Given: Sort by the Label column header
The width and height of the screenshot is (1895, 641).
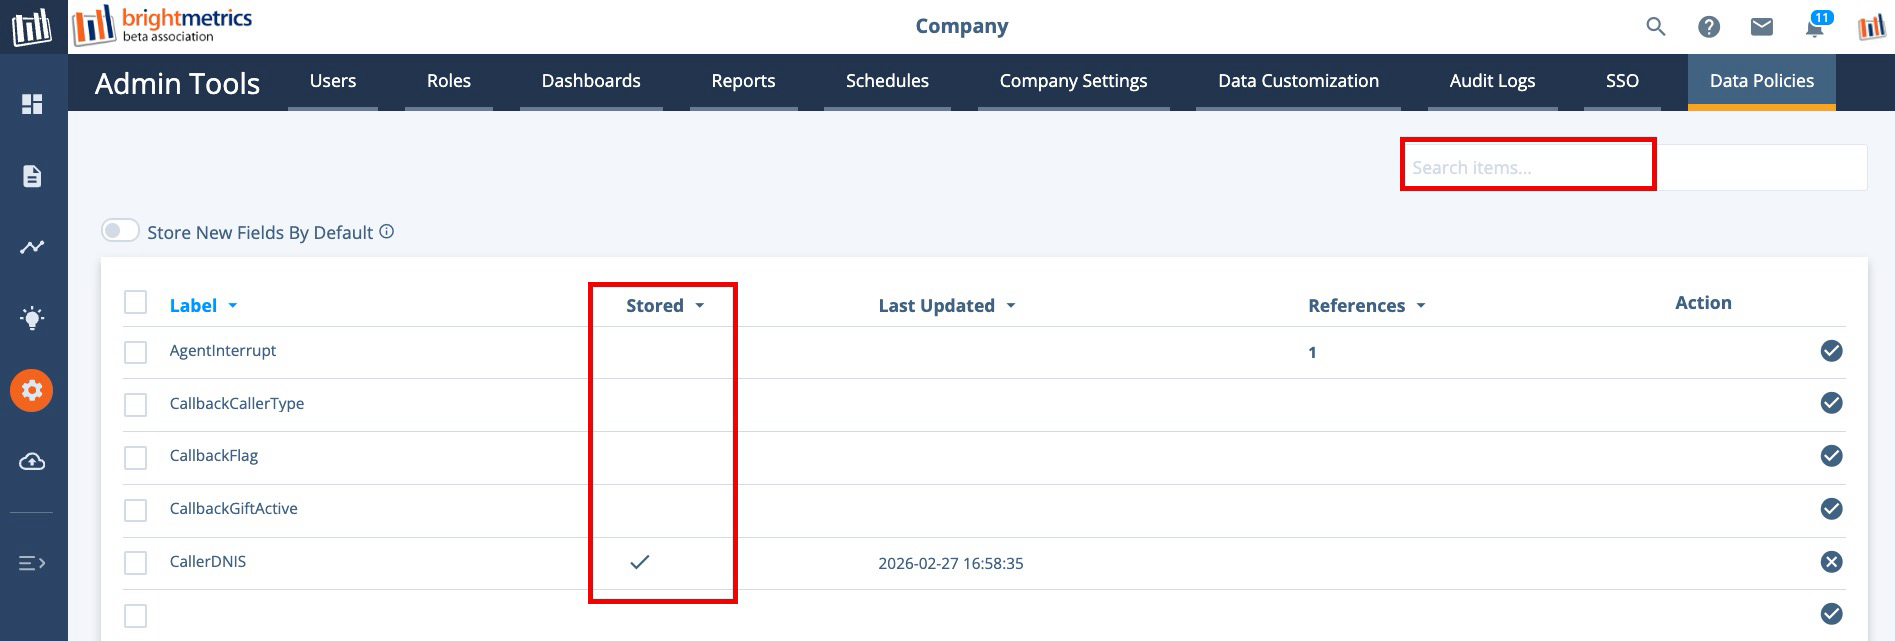Looking at the screenshot, I should tap(203, 305).
